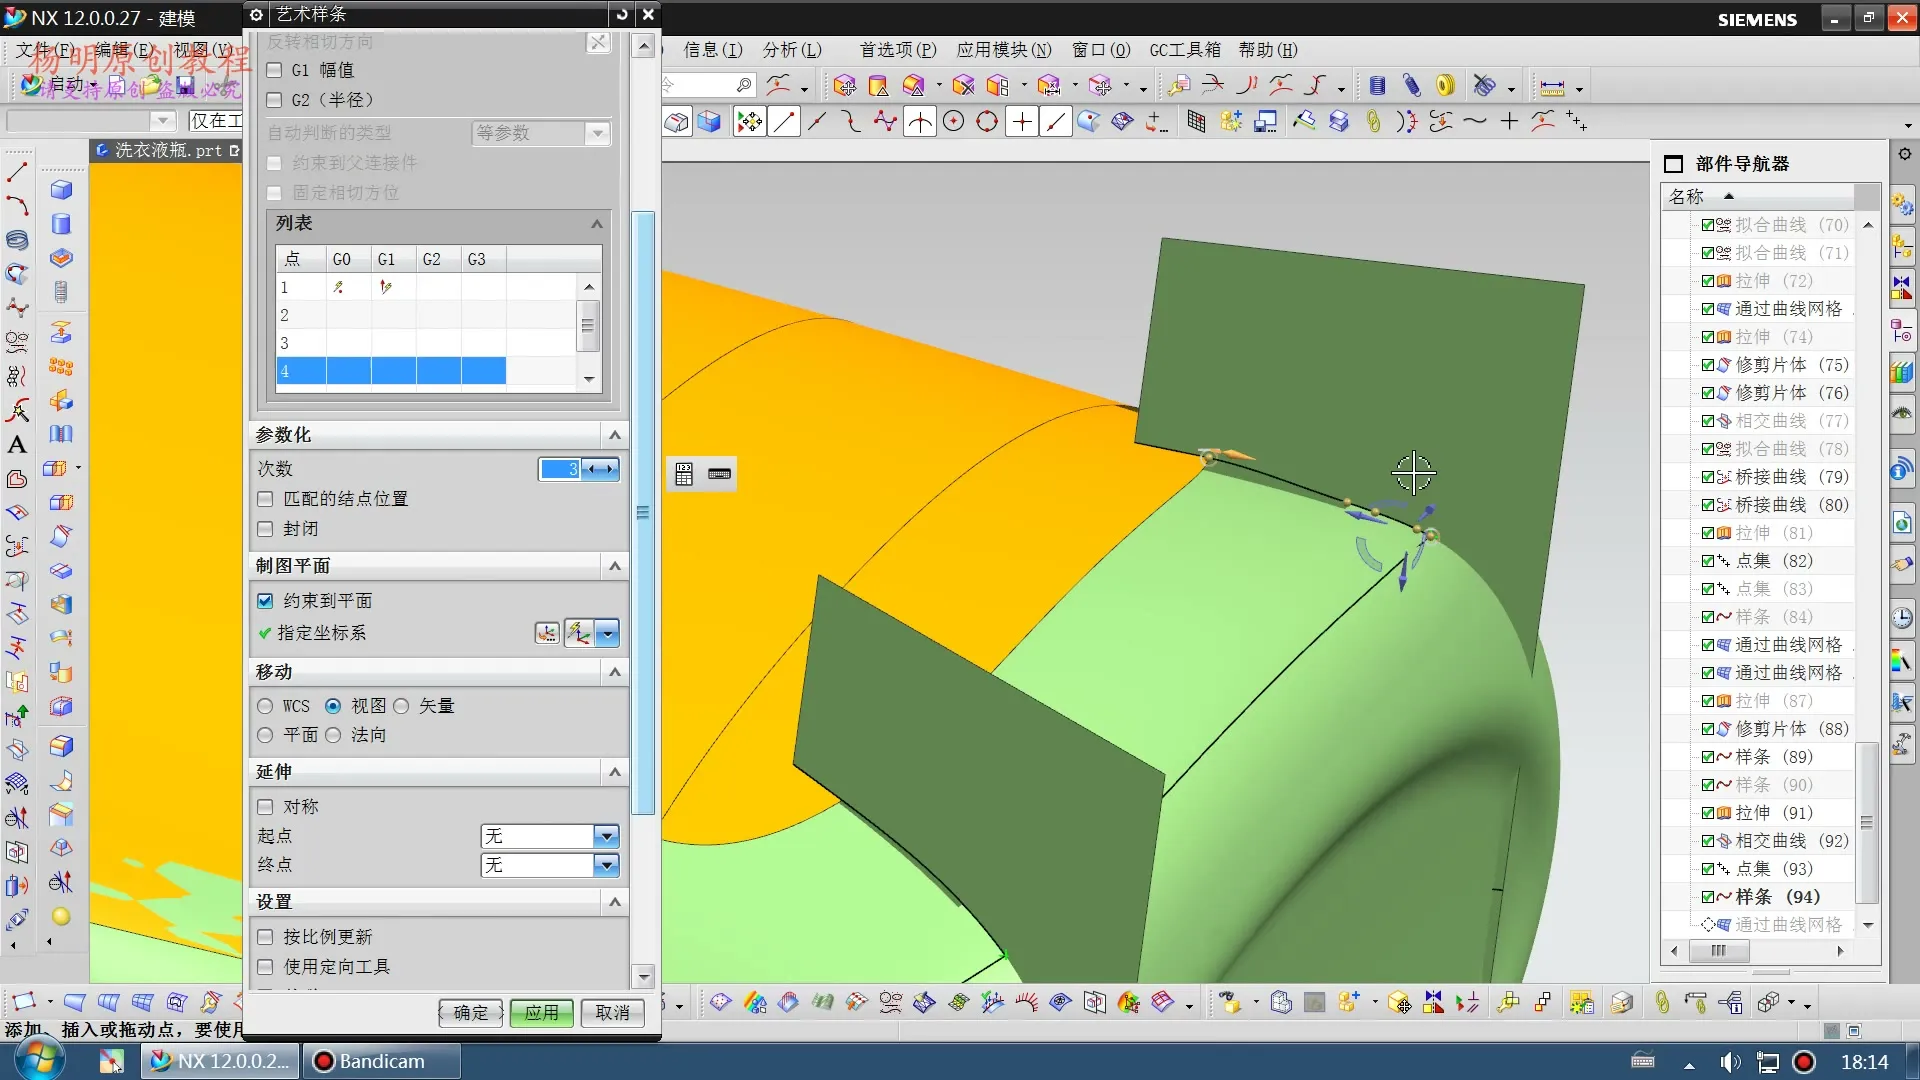
Task: Toggle the 约束到平面 checkbox
Action: (265, 601)
